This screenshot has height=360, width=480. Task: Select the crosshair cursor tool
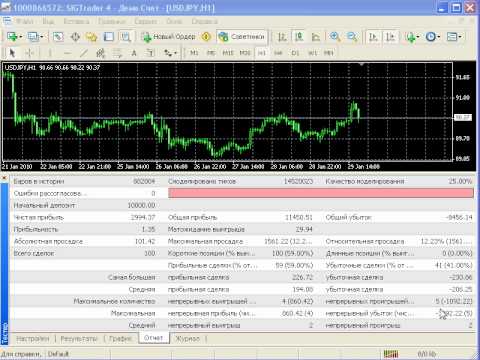click(29, 53)
